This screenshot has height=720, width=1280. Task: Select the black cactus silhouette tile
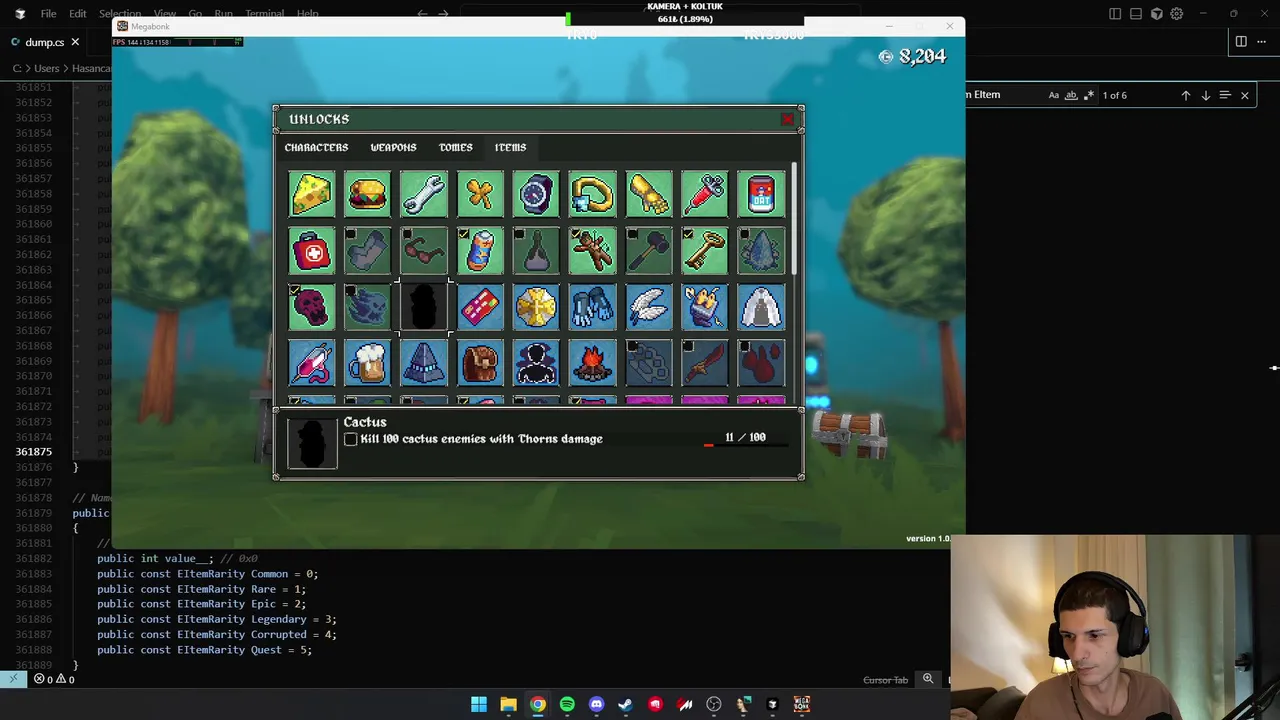click(x=424, y=307)
